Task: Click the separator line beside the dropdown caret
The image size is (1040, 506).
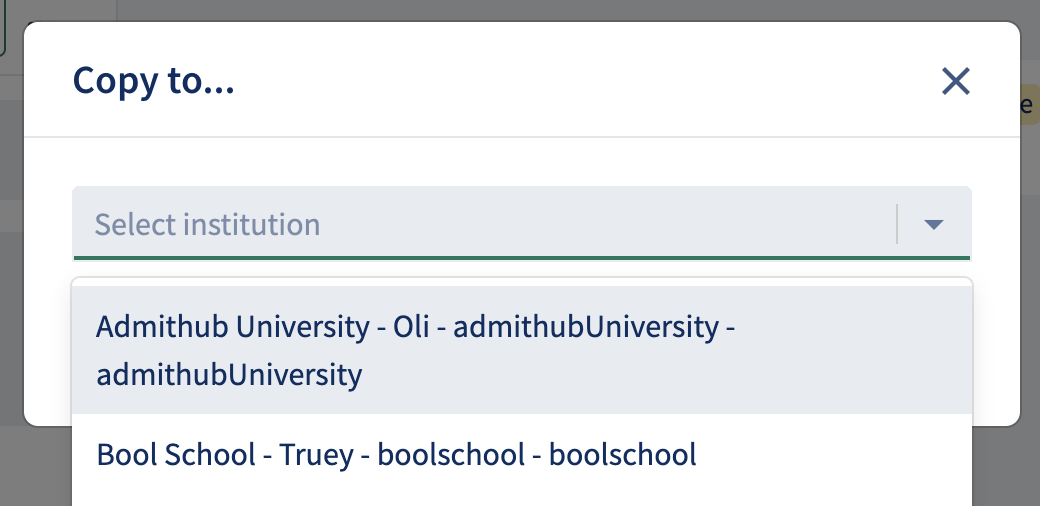Action: coord(897,224)
